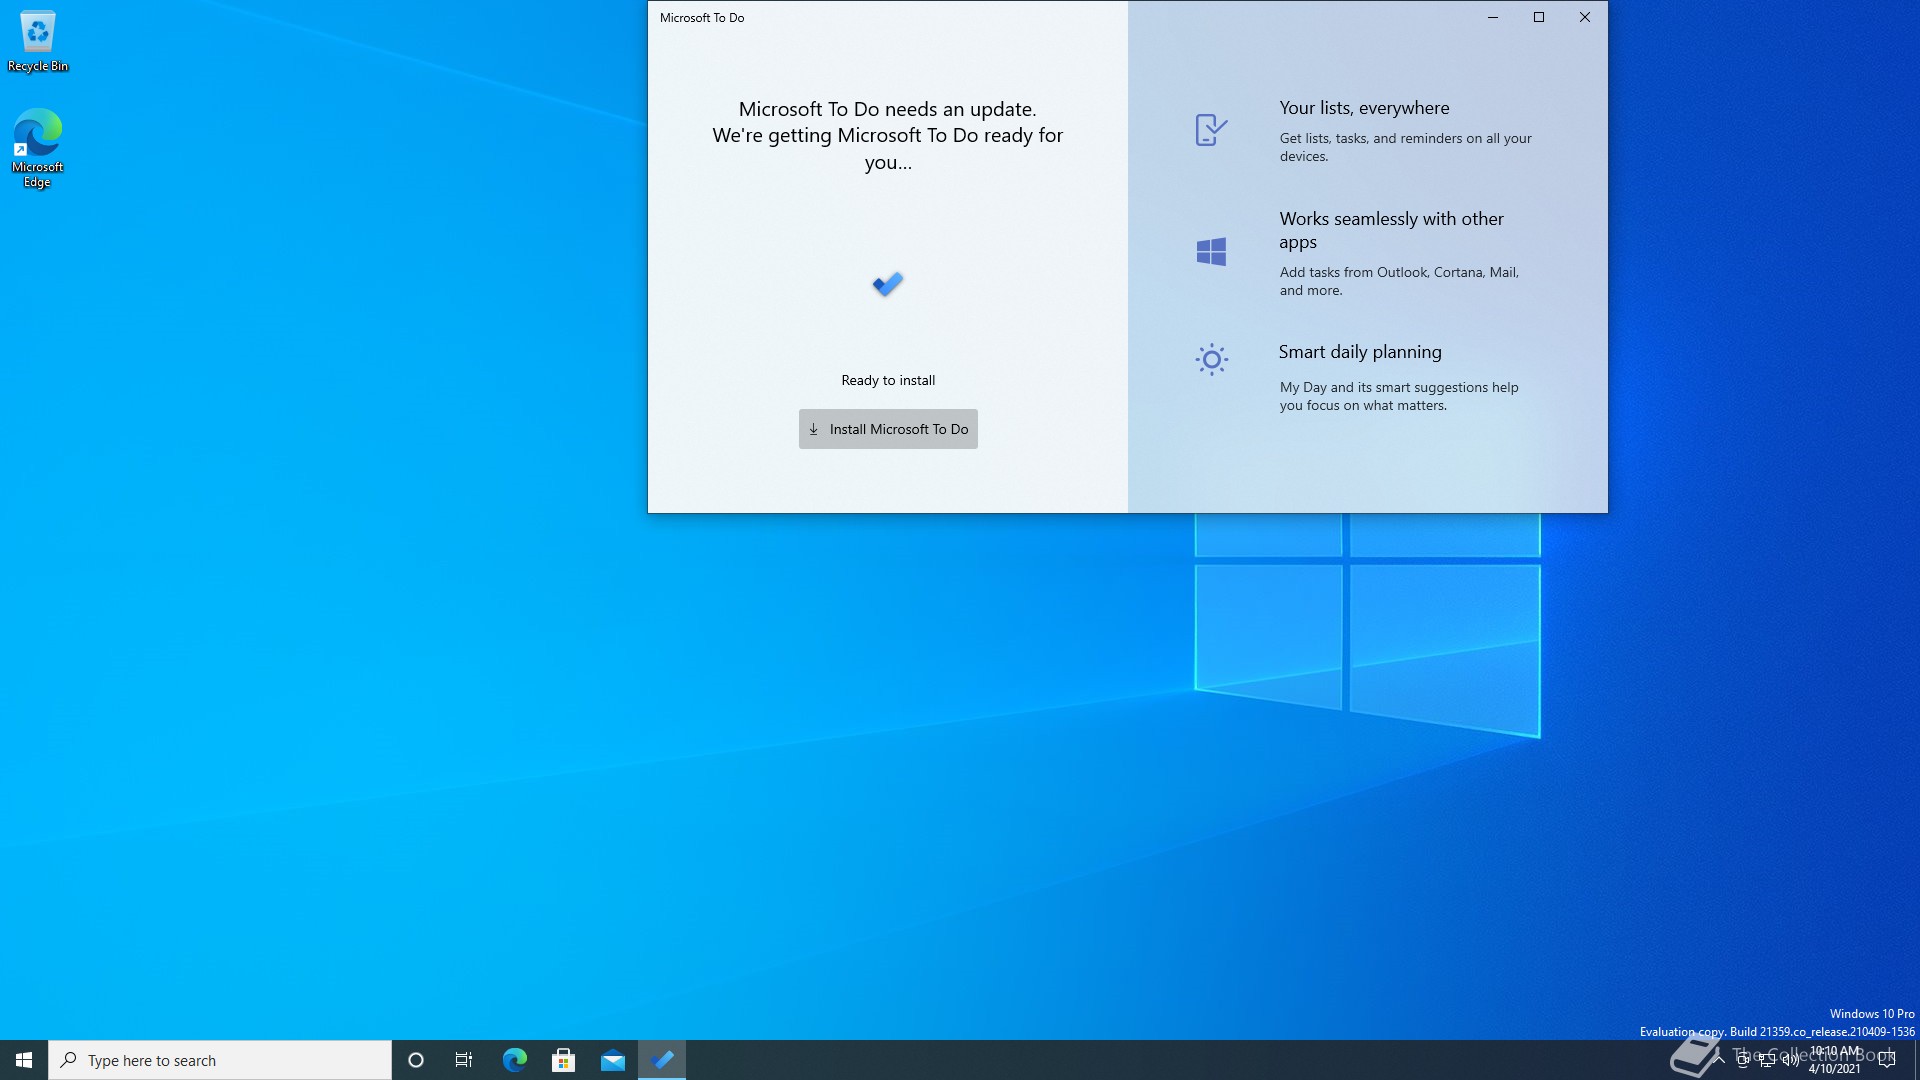The image size is (1920, 1080).
Task: Click 'Add tasks from Outlook, Cortana, Mail' text
Action: 1399,281
